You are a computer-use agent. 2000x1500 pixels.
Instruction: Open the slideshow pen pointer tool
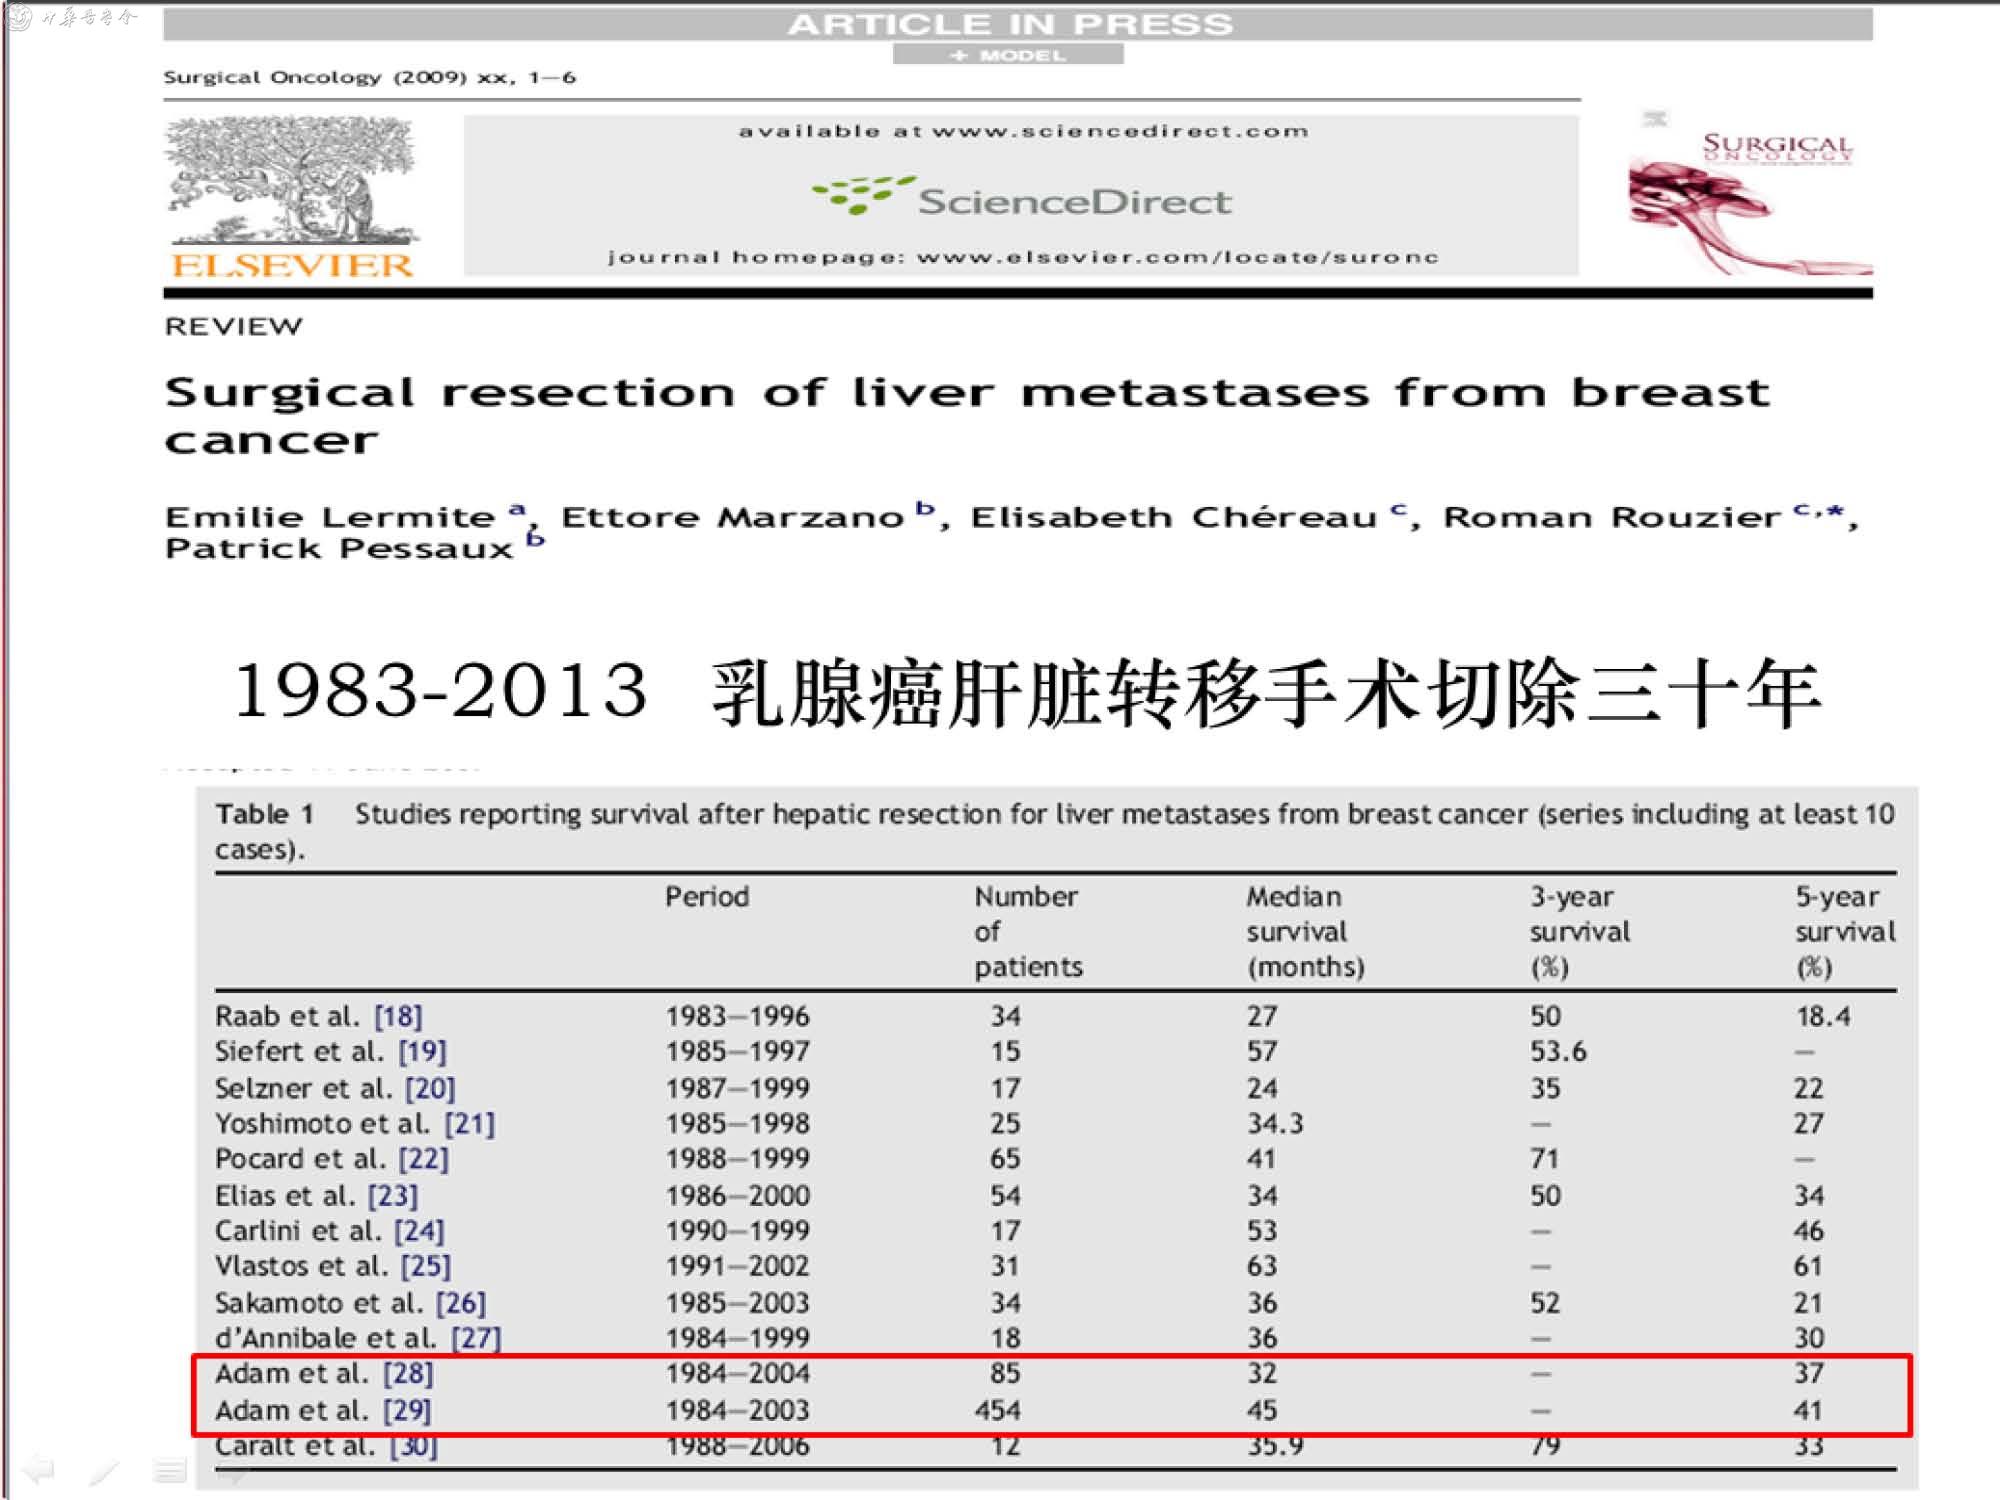coord(103,1470)
